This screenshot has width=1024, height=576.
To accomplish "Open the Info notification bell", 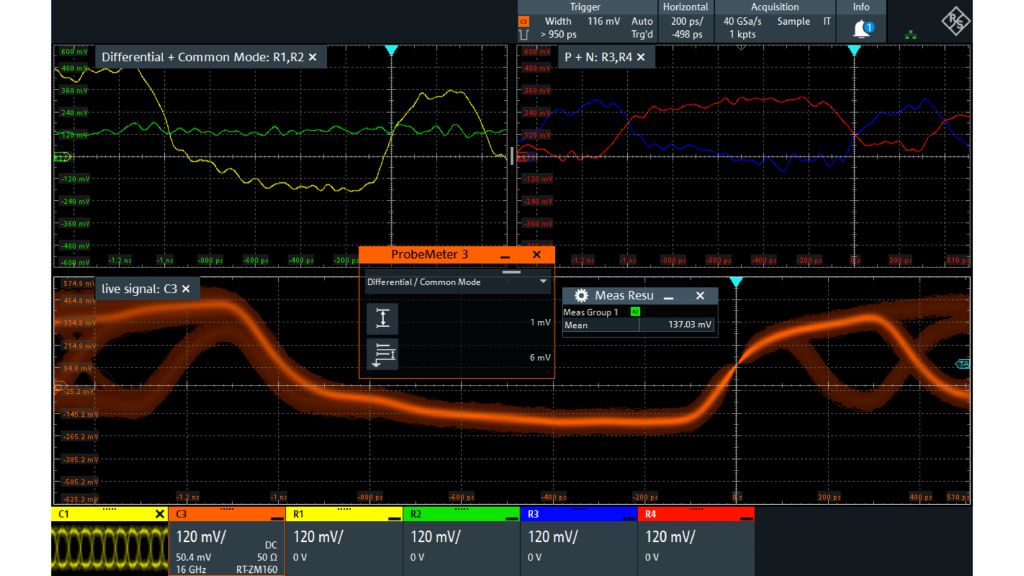I will pos(860,28).
